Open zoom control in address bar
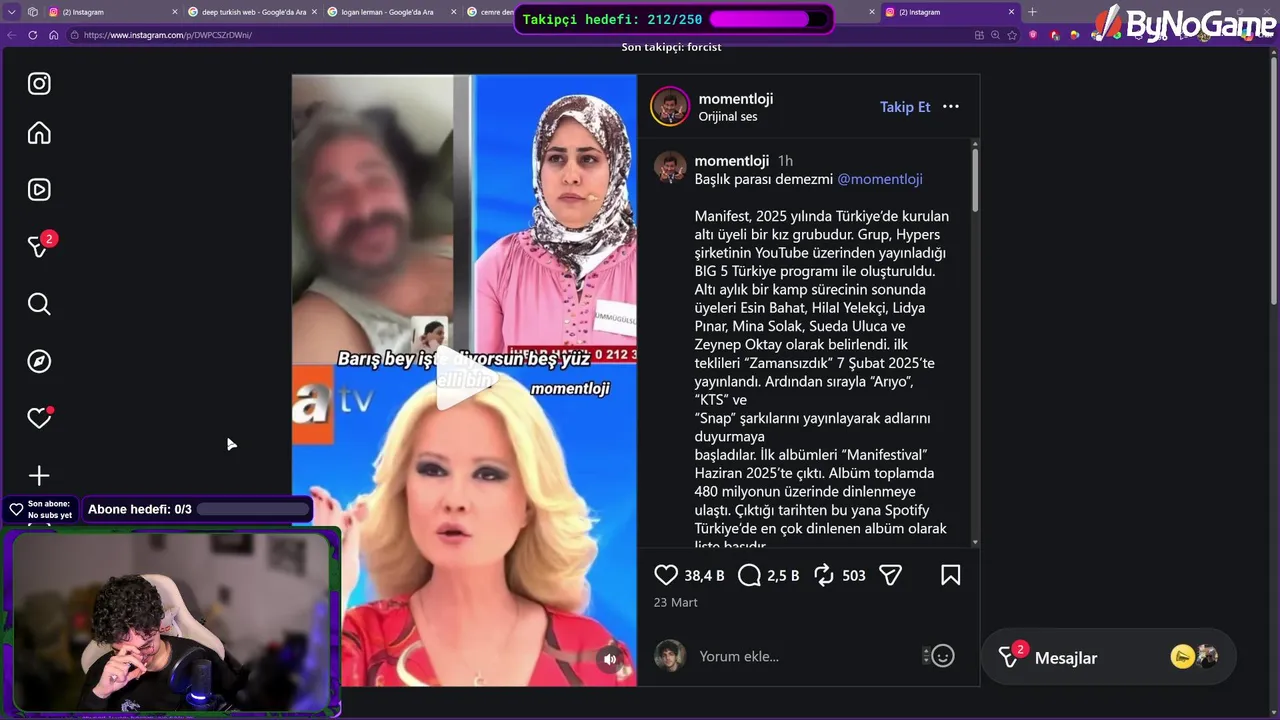 point(996,35)
